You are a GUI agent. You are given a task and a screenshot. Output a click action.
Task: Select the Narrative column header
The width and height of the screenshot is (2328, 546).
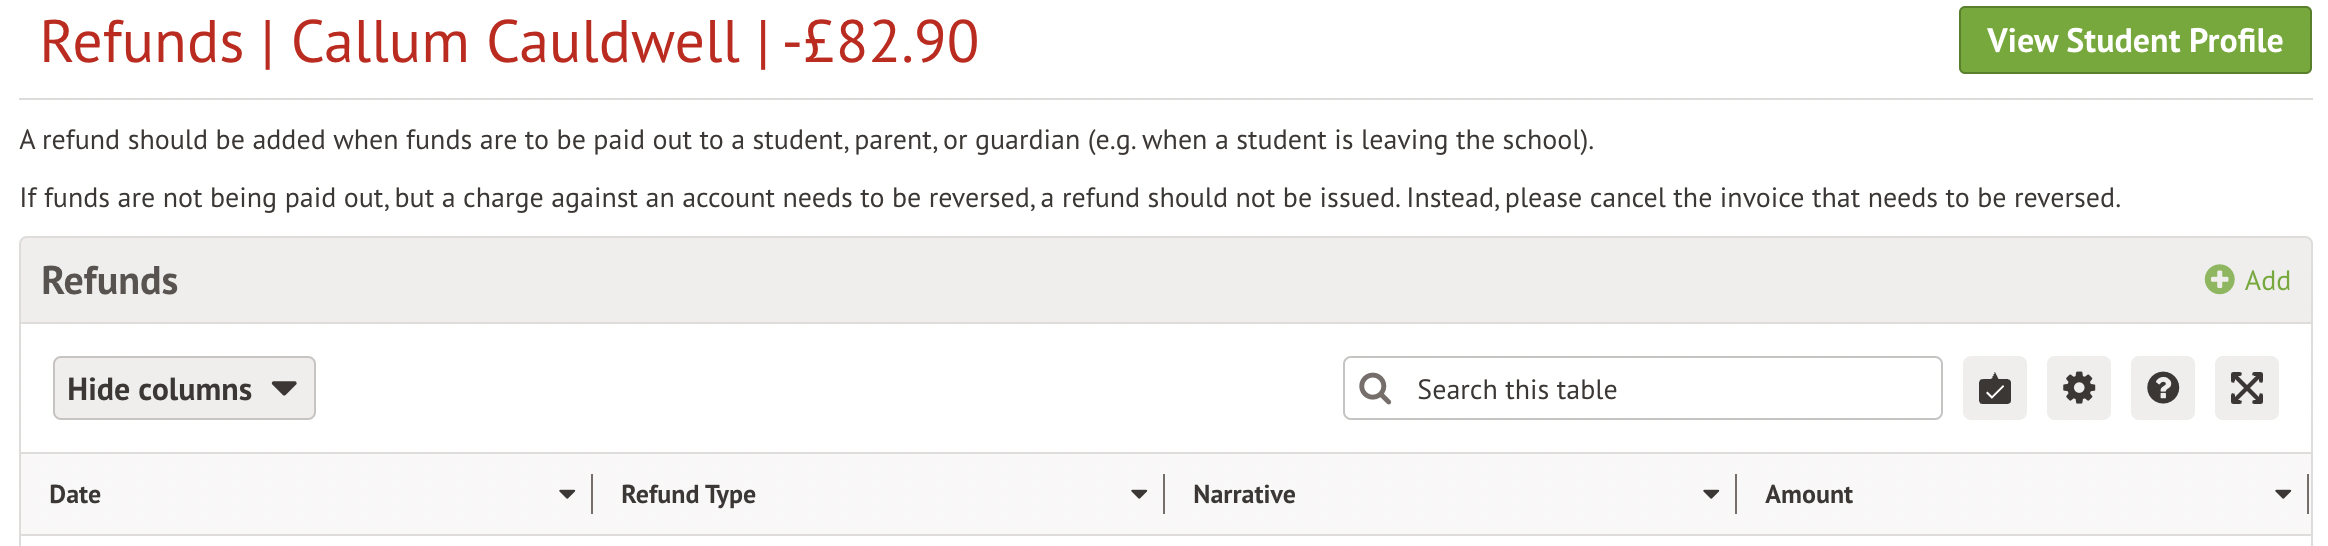1244,495
